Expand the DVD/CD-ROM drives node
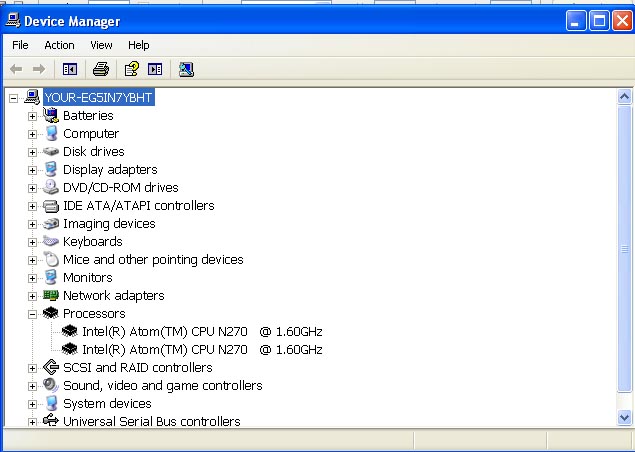 coord(32,188)
